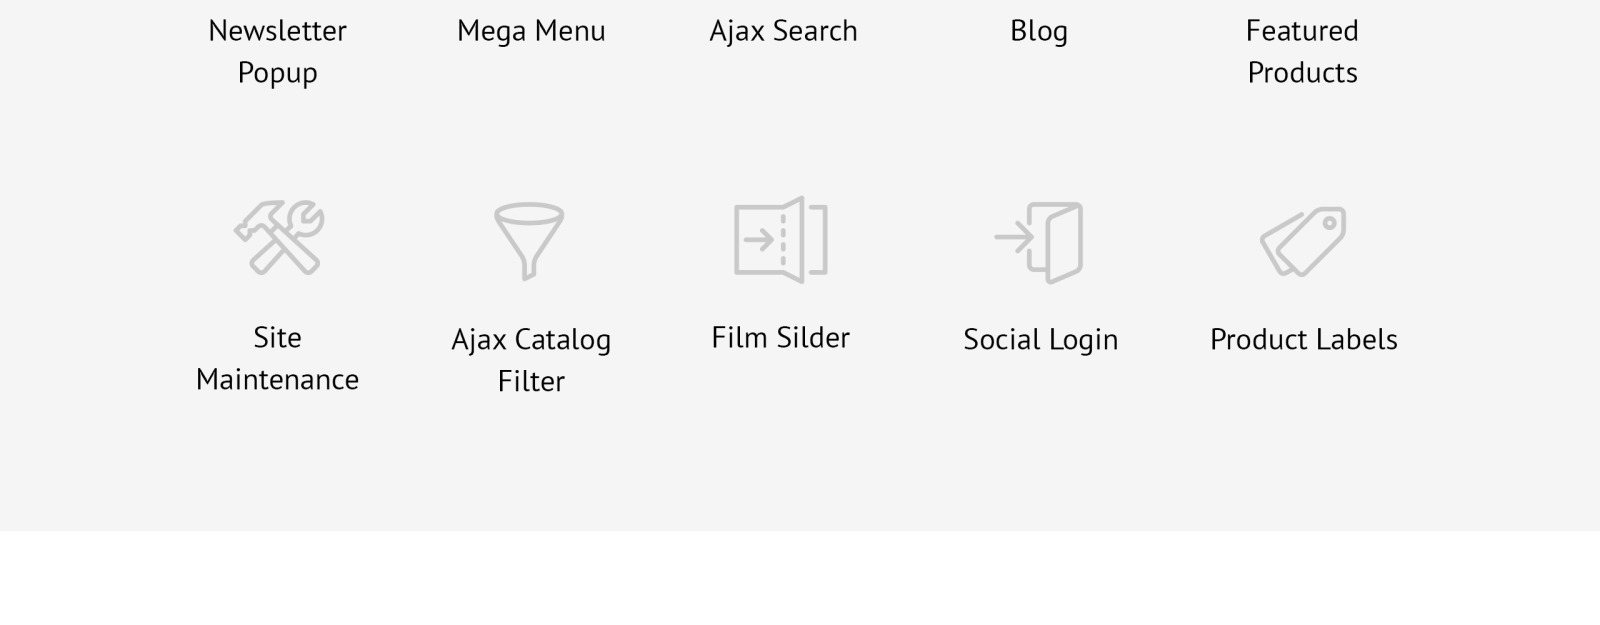
Task: Select the Ajax Catalog Filter label
Action: point(531,360)
